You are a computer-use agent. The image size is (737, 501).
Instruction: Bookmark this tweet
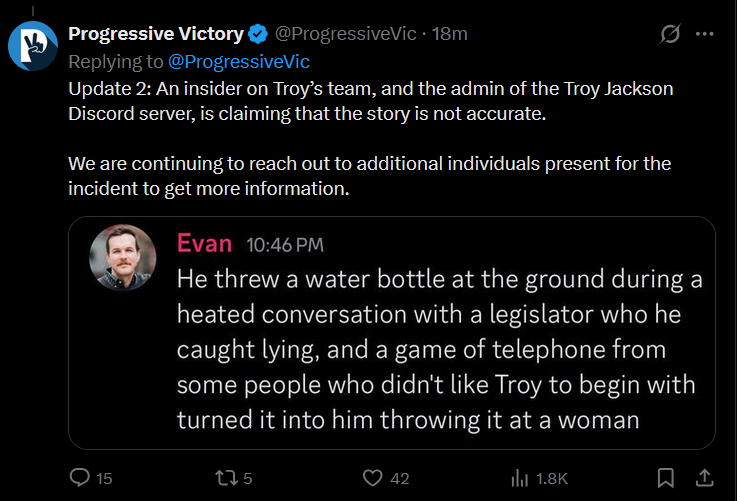click(666, 478)
